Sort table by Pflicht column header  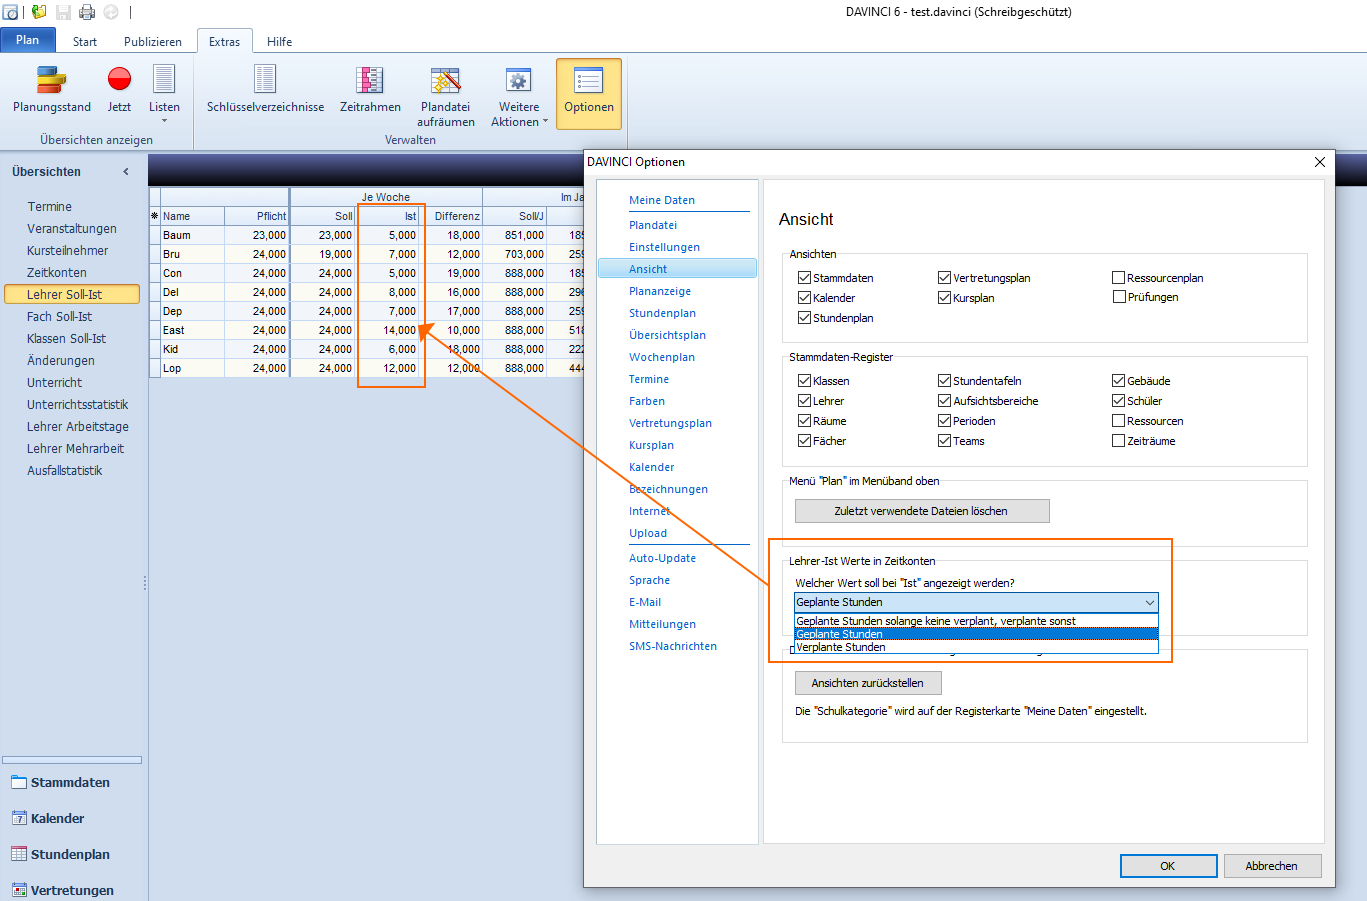[256, 216]
